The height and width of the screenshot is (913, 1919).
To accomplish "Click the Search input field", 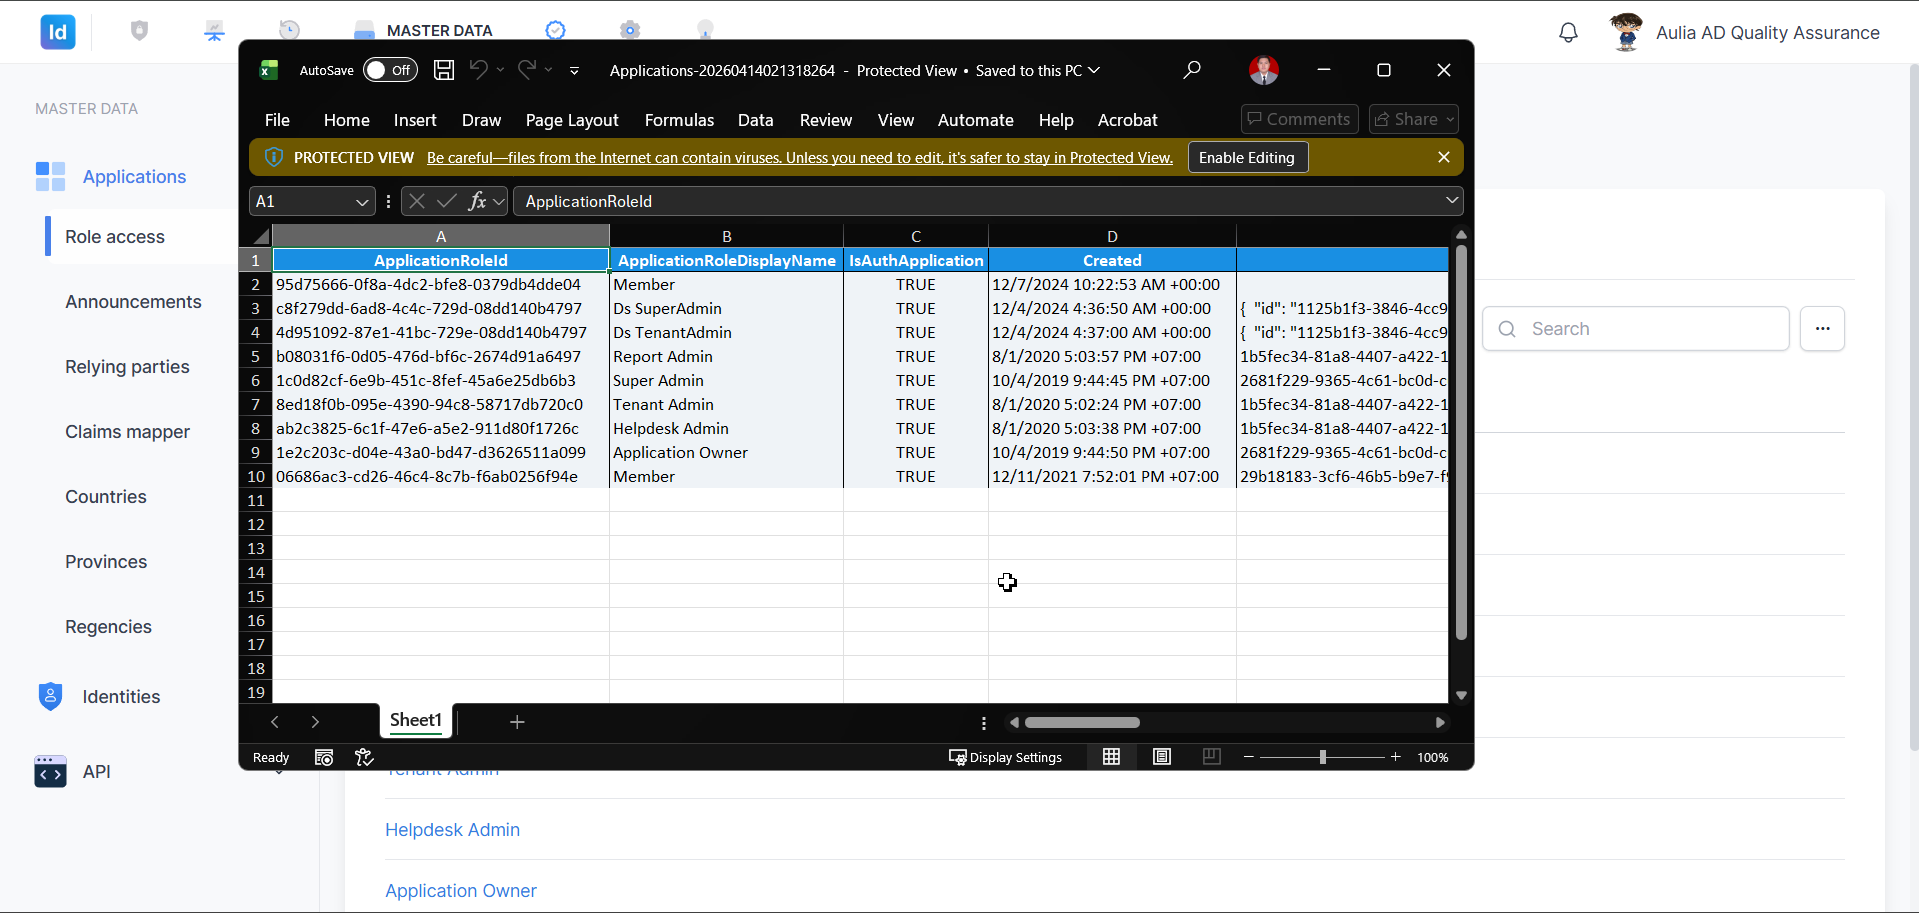I will click(x=1636, y=329).
